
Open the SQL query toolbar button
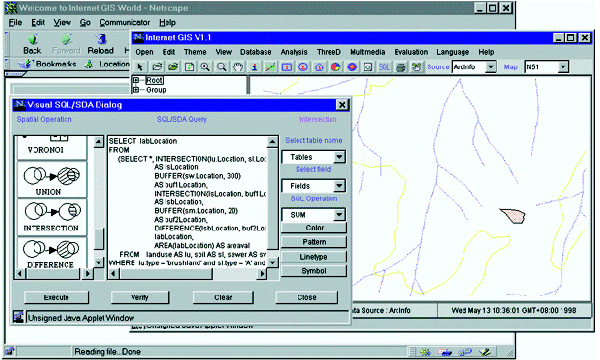point(384,67)
